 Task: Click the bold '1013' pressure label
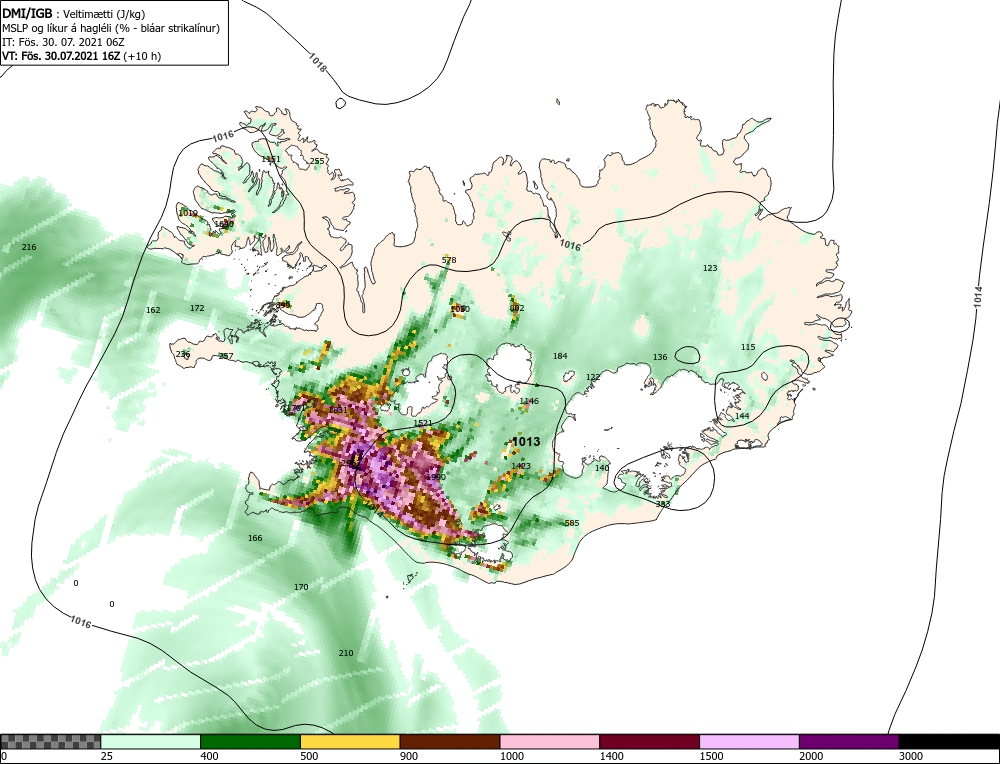tap(526, 441)
